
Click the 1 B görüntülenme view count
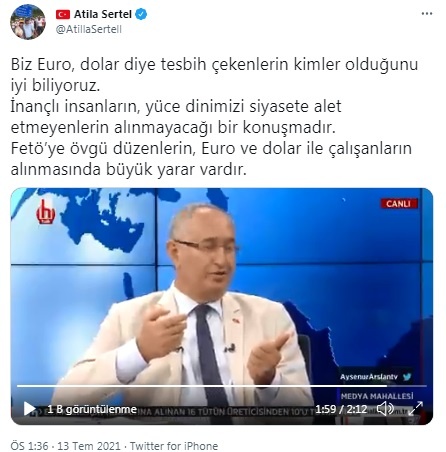click(92, 409)
